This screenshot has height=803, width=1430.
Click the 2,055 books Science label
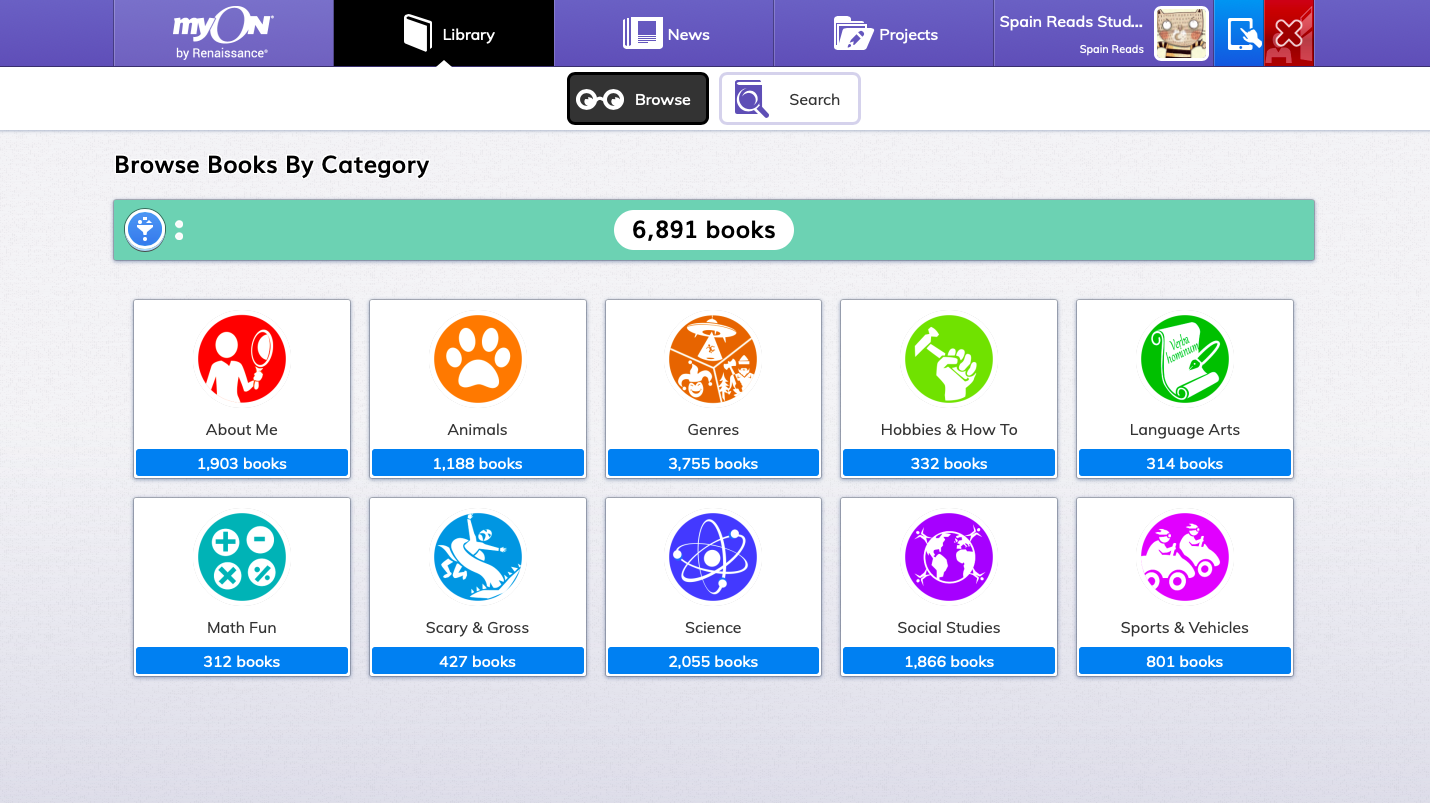tap(713, 661)
